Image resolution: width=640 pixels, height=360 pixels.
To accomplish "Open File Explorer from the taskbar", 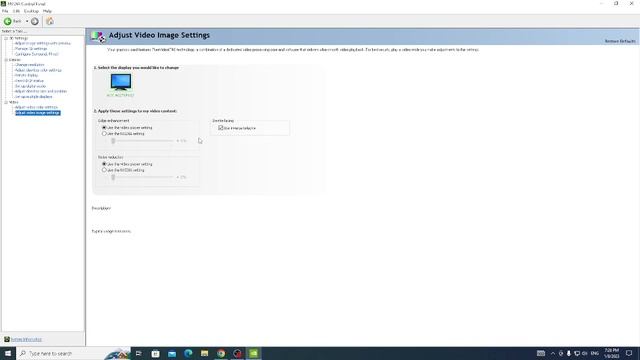I will click(x=204, y=353).
